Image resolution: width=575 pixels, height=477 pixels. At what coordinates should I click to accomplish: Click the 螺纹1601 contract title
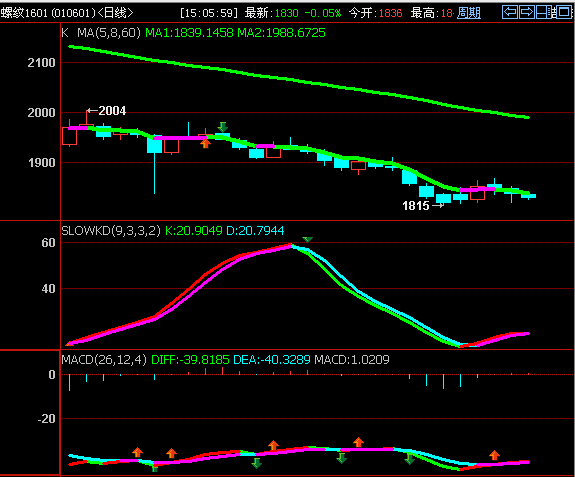tap(24, 13)
